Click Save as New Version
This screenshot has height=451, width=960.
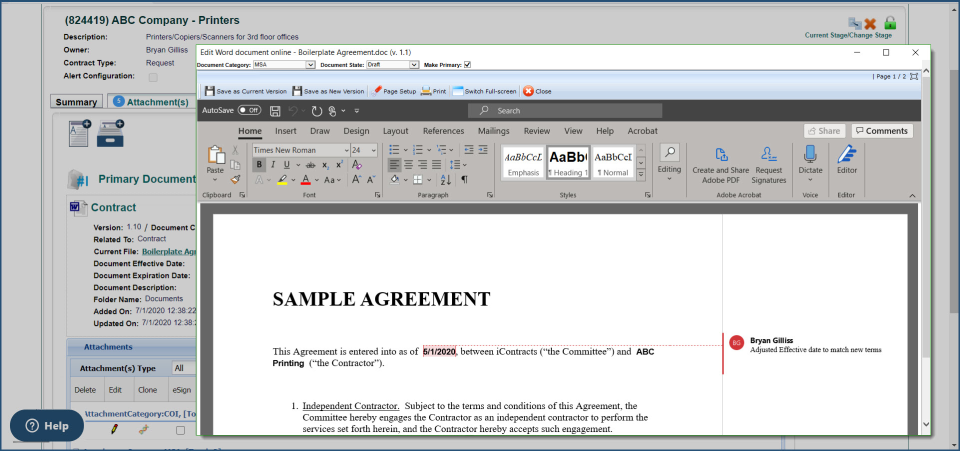328,91
